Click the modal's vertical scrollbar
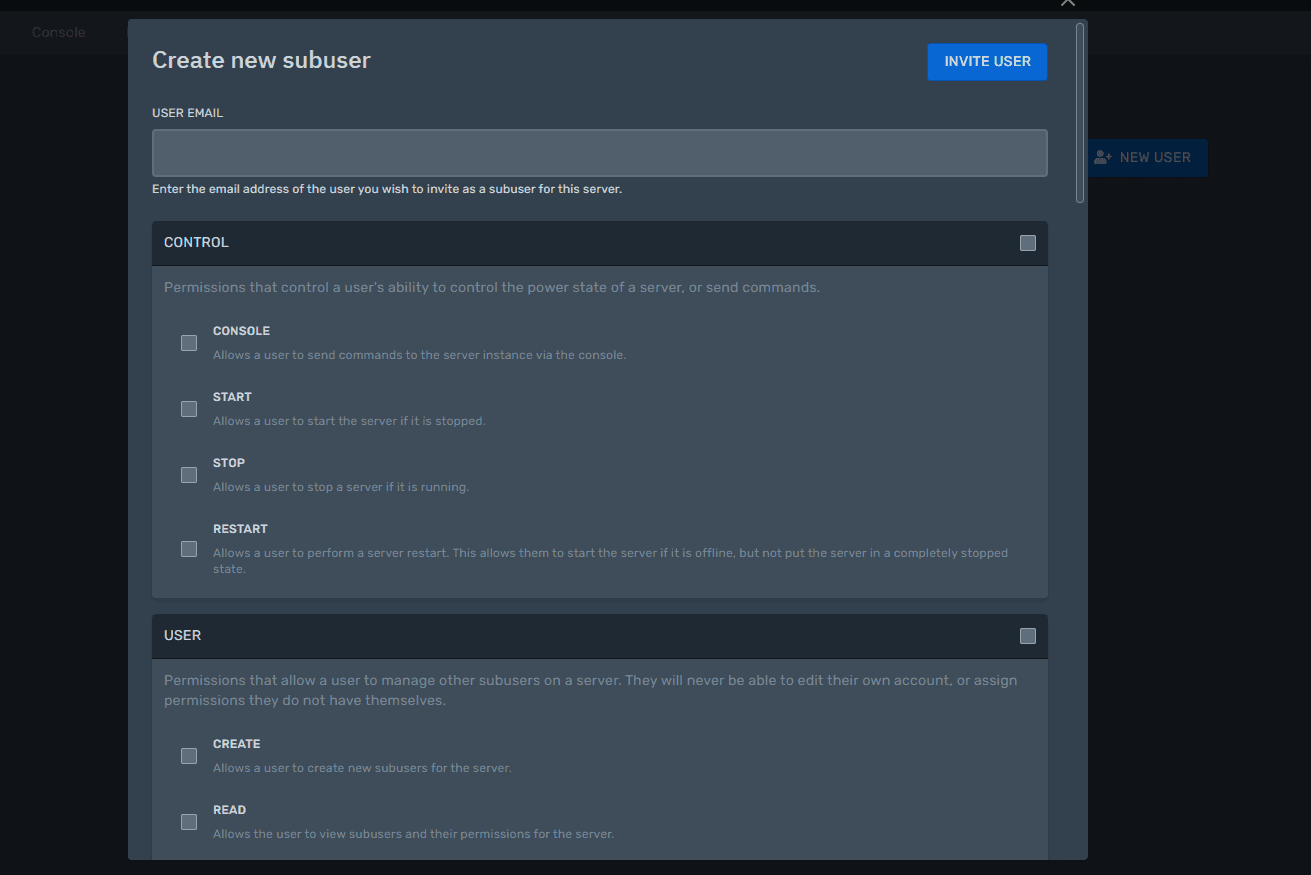Viewport: 1311px width, 875px height. (x=1080, y=112)
